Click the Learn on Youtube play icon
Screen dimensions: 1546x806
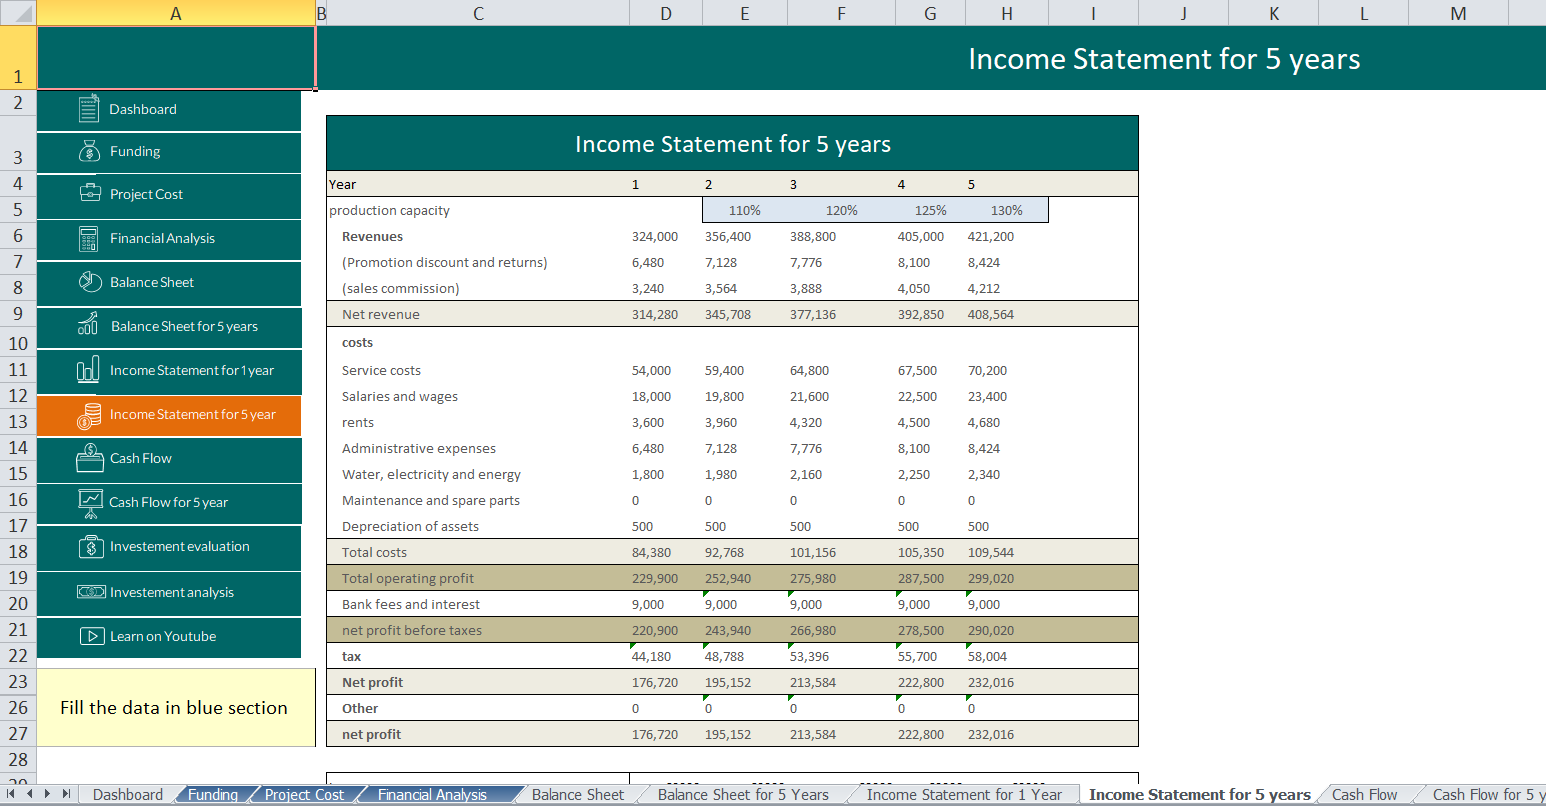[x=92, y=636]
